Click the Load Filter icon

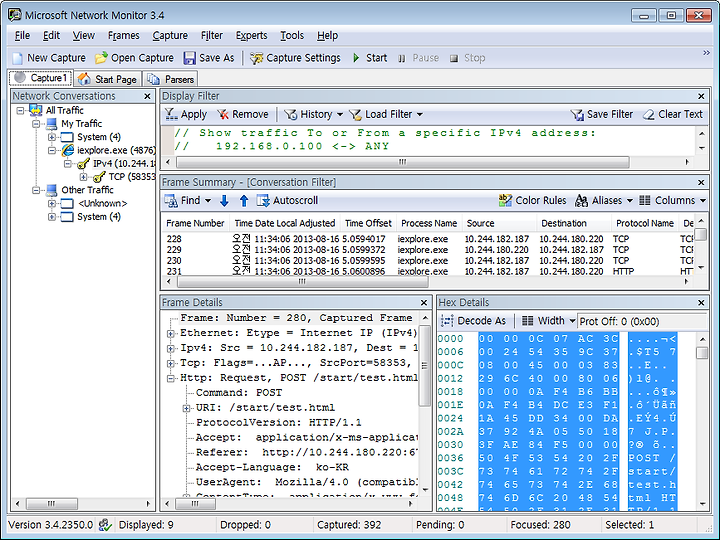355,114
